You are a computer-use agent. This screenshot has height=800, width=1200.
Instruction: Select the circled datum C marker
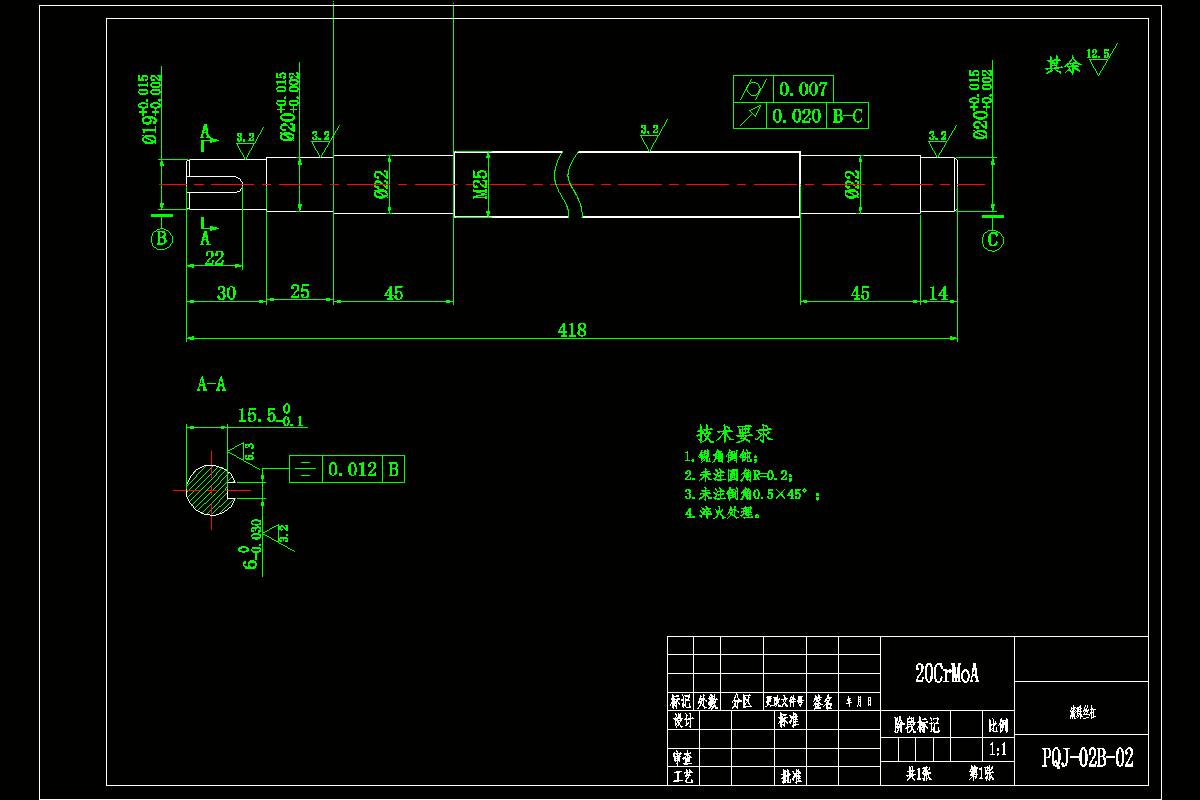coord(992,240)
